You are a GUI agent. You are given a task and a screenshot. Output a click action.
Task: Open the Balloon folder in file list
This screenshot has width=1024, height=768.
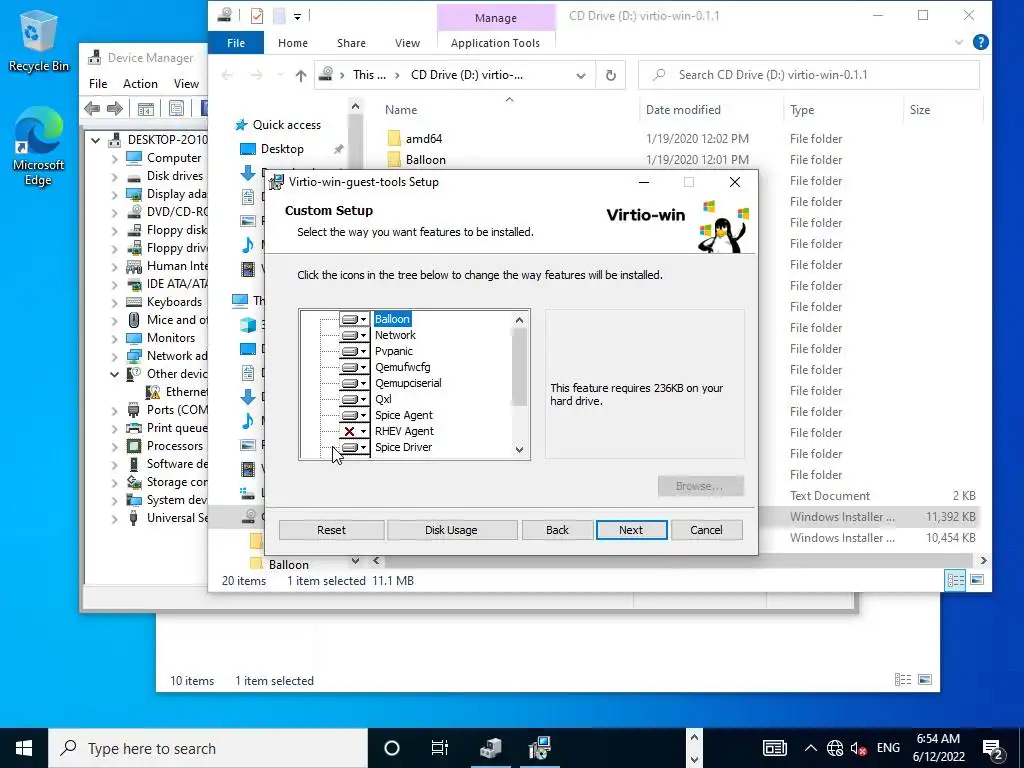click(425, 160)
